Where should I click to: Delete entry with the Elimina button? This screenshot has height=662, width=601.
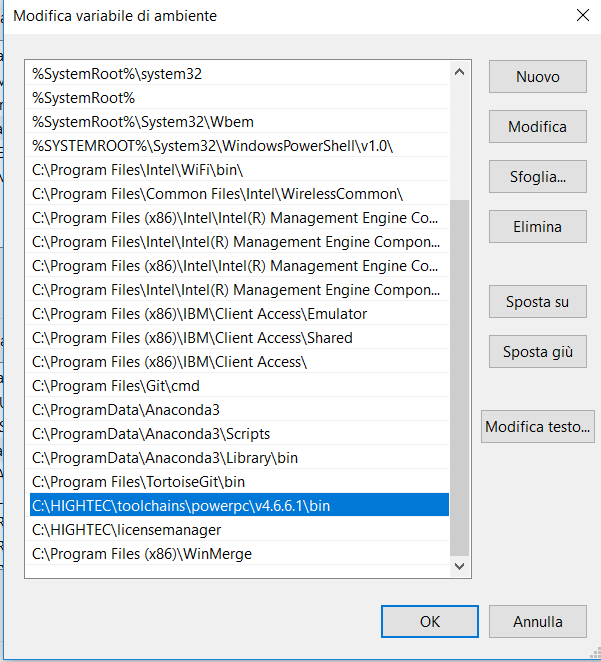pyautogui.click(x=537, y=227)
